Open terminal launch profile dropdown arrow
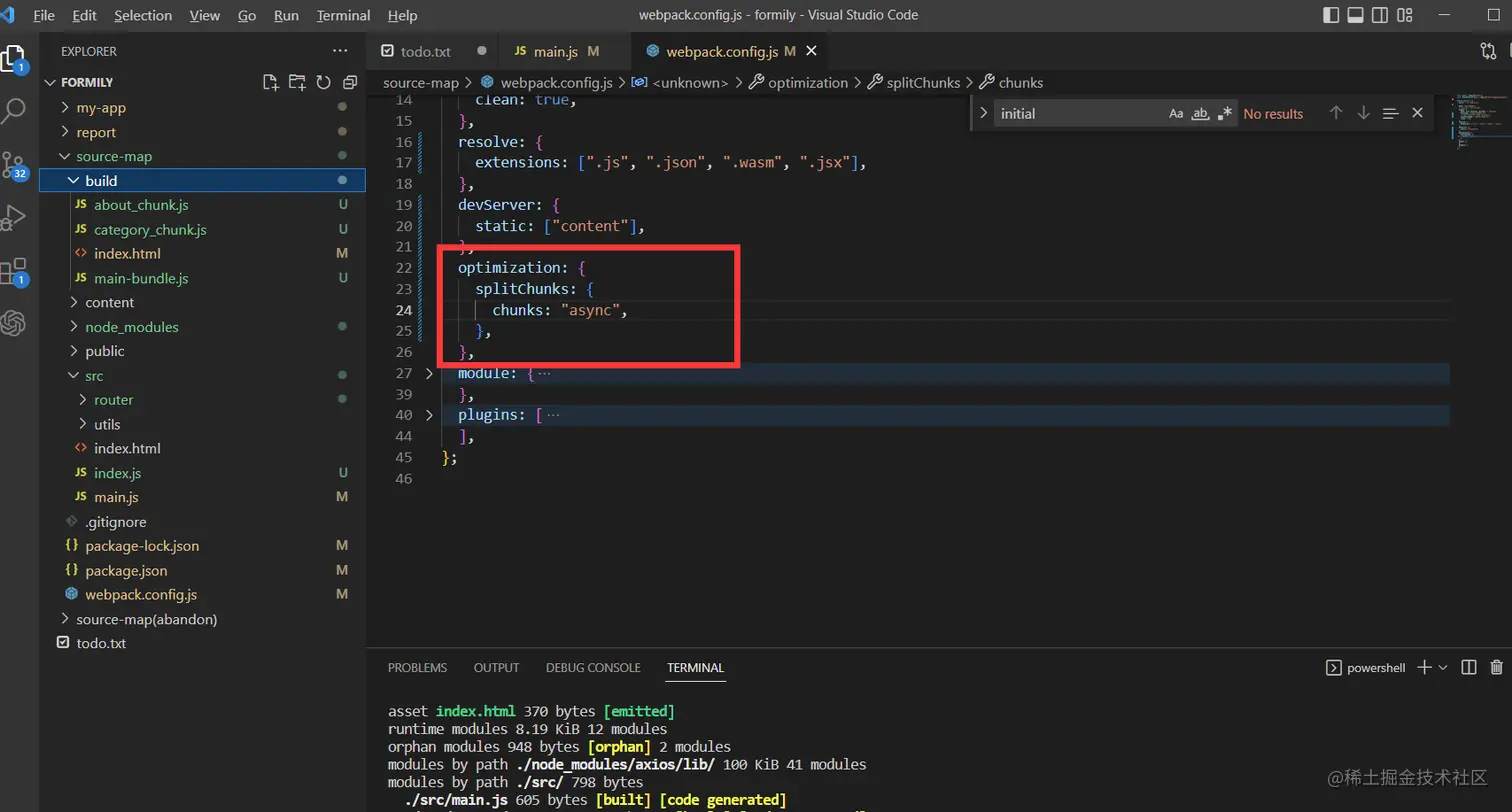This screenshot has width=1512, height=812. 1443,667
